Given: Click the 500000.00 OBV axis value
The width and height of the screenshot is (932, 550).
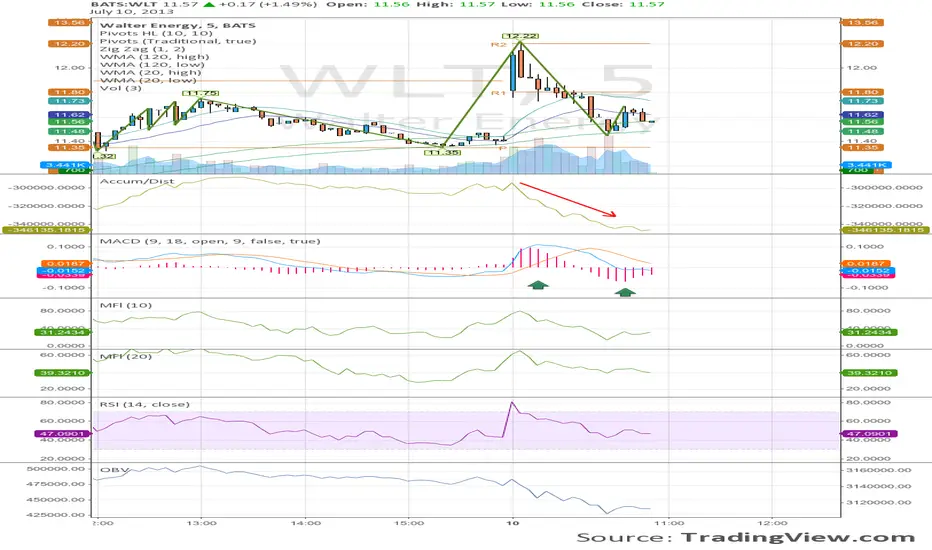Looking at the screenshot, I should (56, 469).
